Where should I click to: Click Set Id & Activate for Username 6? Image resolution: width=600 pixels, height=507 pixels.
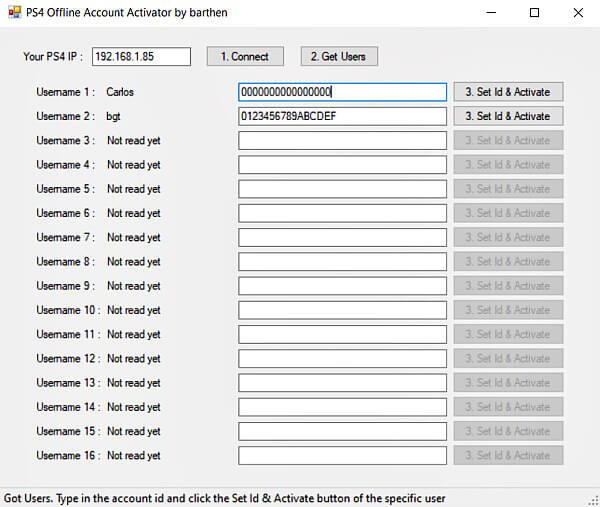pos(508,213)
